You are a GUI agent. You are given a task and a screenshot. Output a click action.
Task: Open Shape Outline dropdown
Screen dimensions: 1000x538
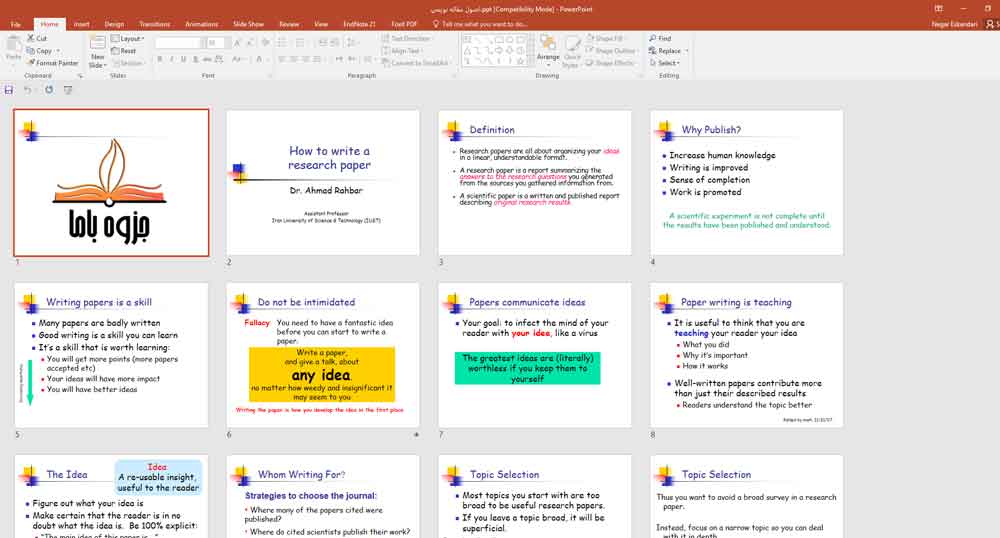click(x=612, y=50)
